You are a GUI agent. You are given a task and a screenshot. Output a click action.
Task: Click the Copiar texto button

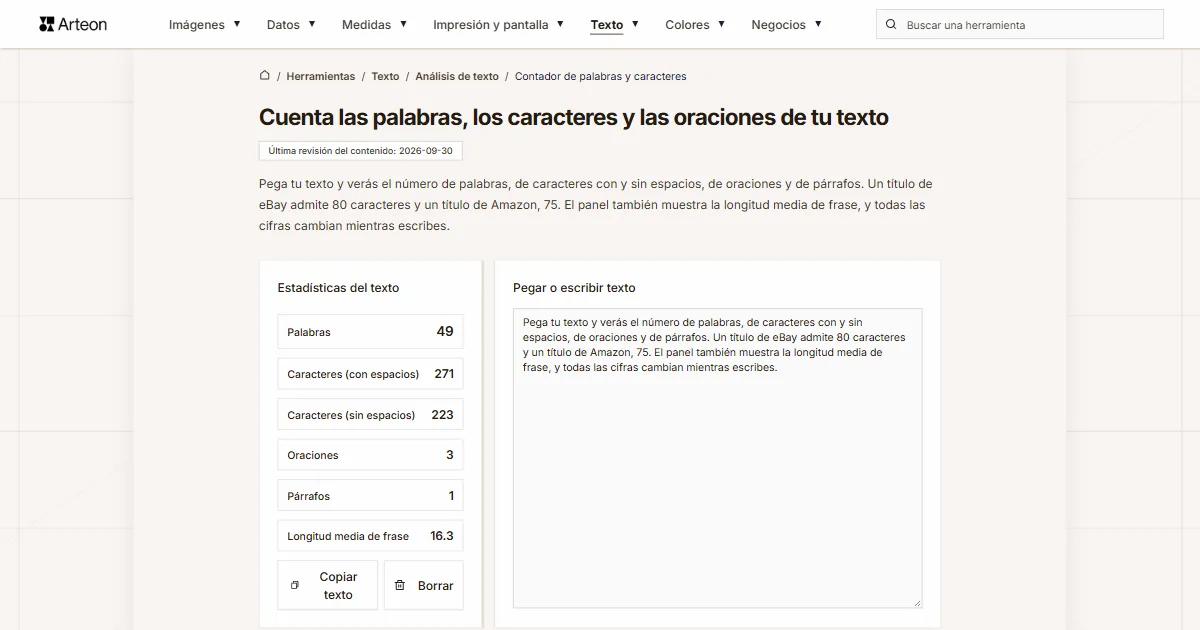(328, 585)
